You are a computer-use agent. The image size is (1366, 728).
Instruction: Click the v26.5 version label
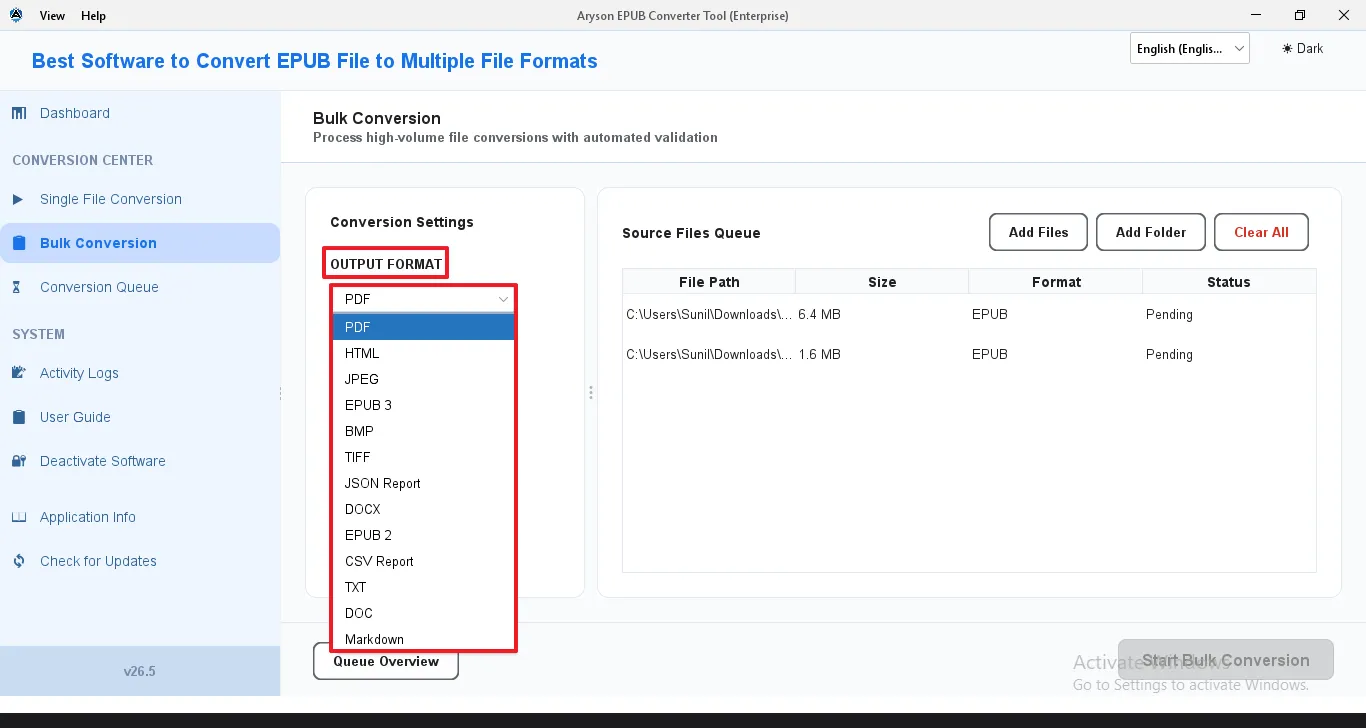(x=140, y=671)
